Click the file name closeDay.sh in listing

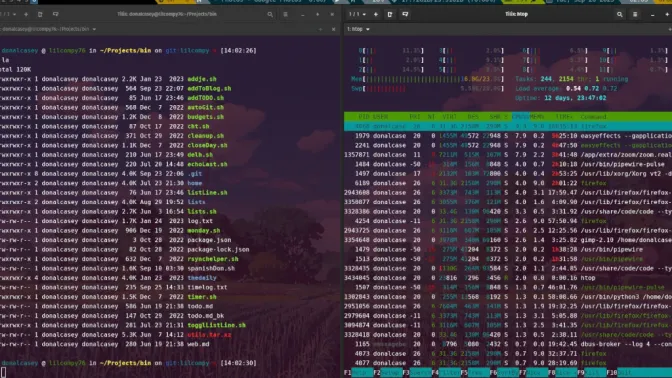pyautogui.click(x=207, y=145)
